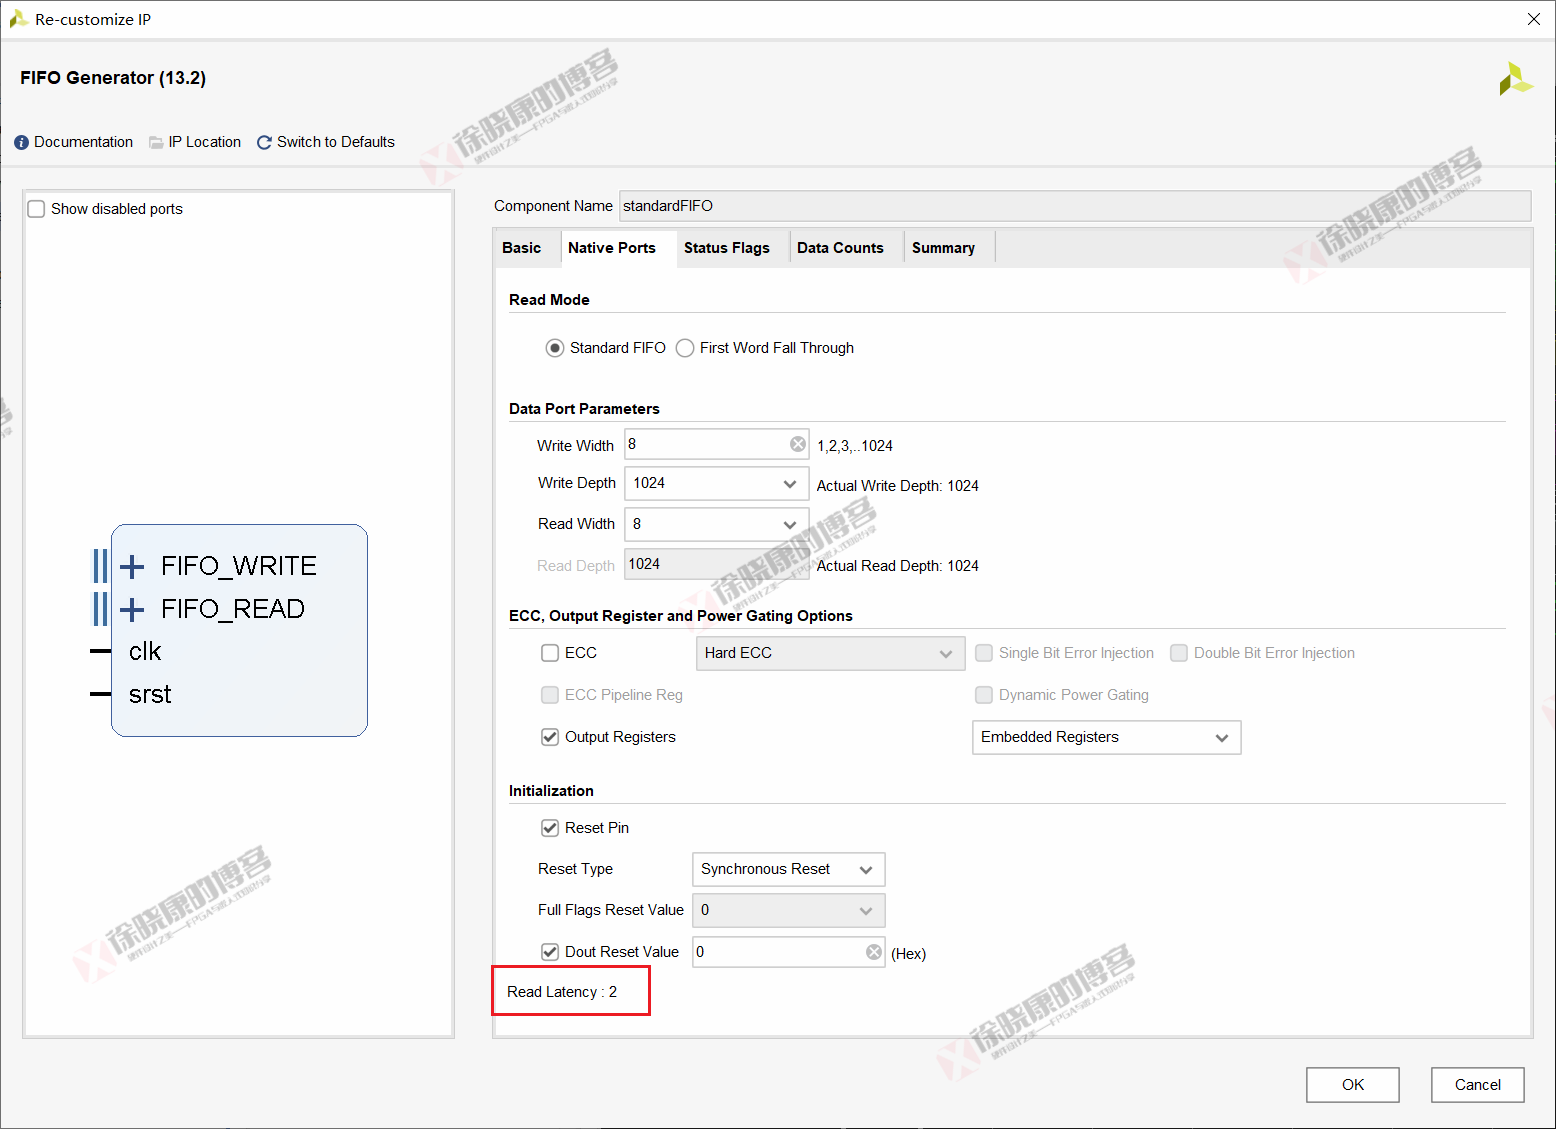The width and height of the screenshot is (1556, 1129).
Task: Clear the Write Width field with X icon
Action: tap(797, 444)
